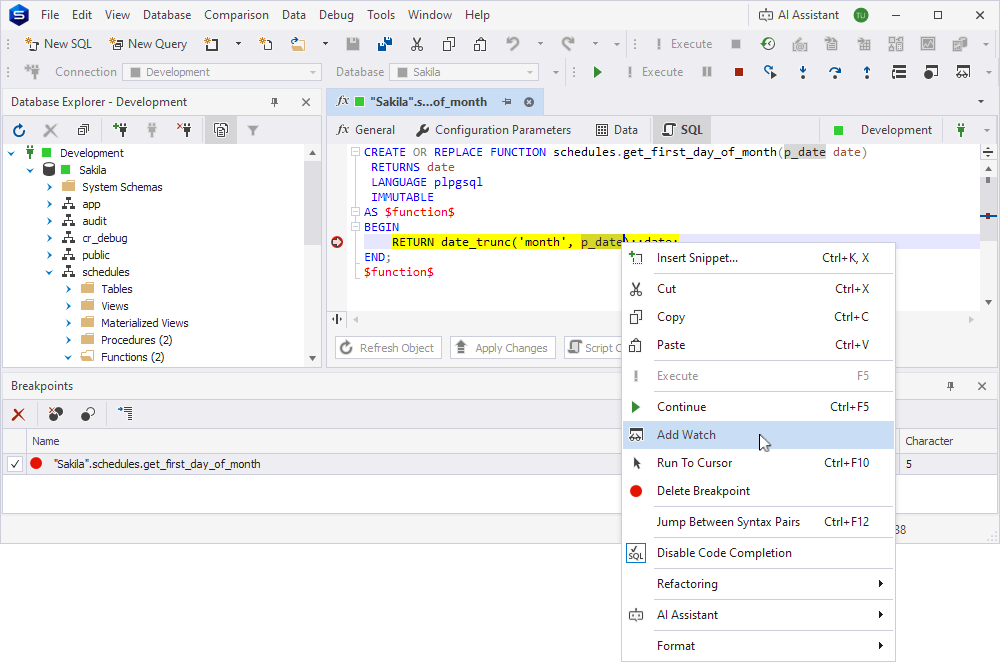Click the Cut scissors icon in toolbar
The width and height of the screenshot is (1000, 662).
pos(417,44)
